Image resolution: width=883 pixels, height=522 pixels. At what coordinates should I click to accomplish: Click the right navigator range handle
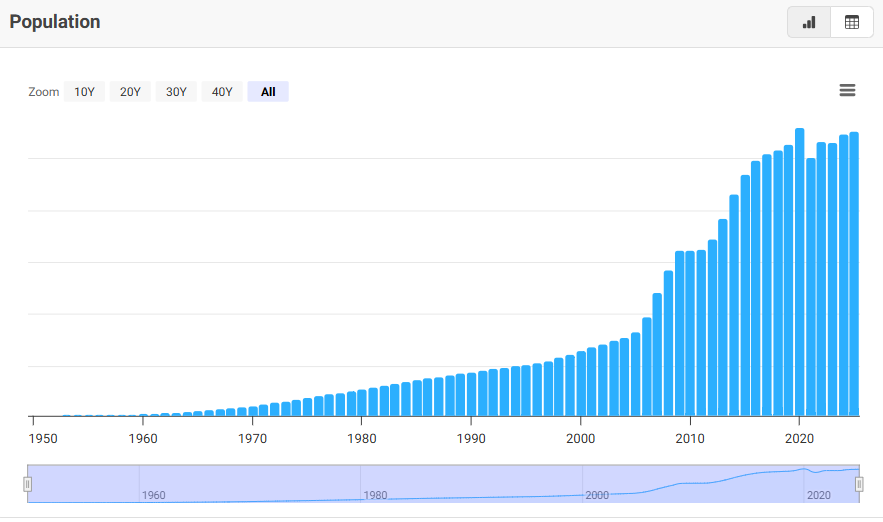pyautogui.click(x=859, y=484)
